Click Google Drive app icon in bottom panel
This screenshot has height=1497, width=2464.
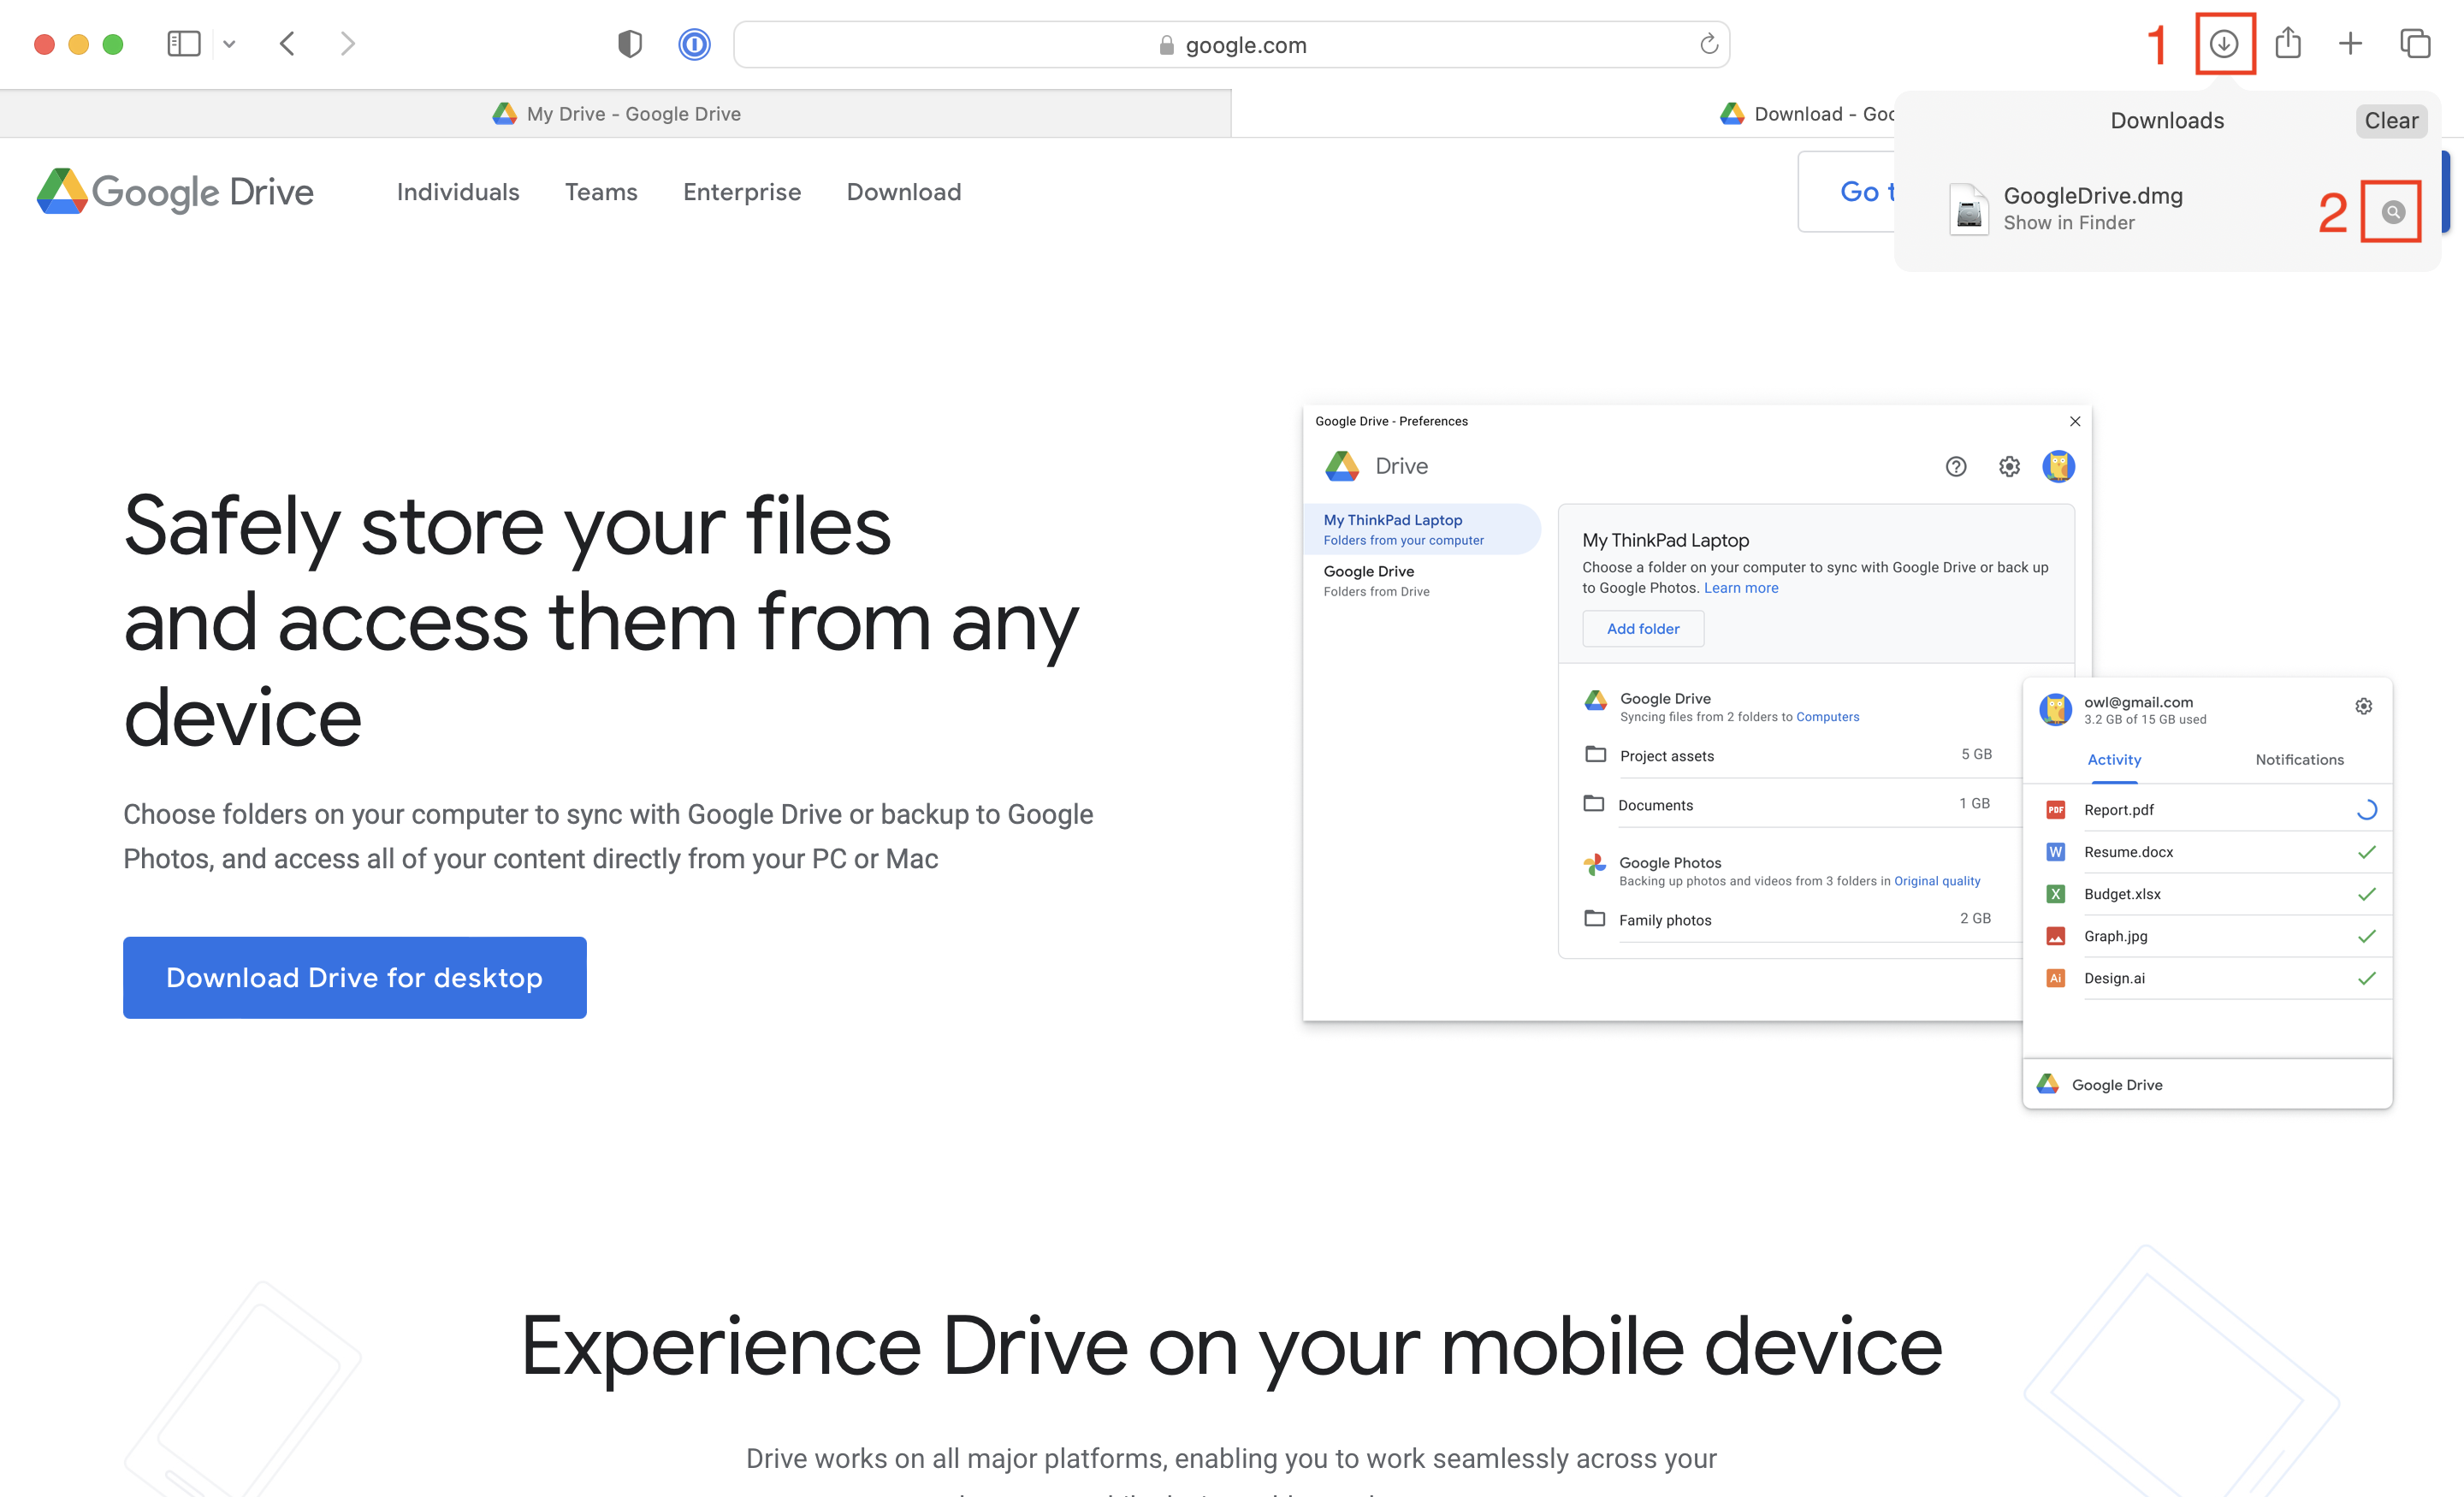tap(2046, 1082)
